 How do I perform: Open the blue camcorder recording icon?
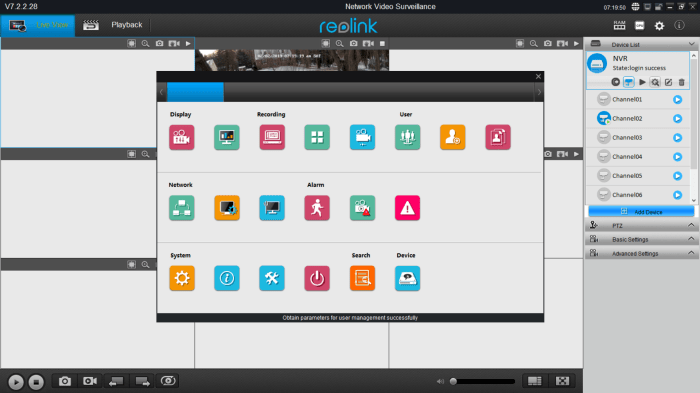(x=362, y=137)
